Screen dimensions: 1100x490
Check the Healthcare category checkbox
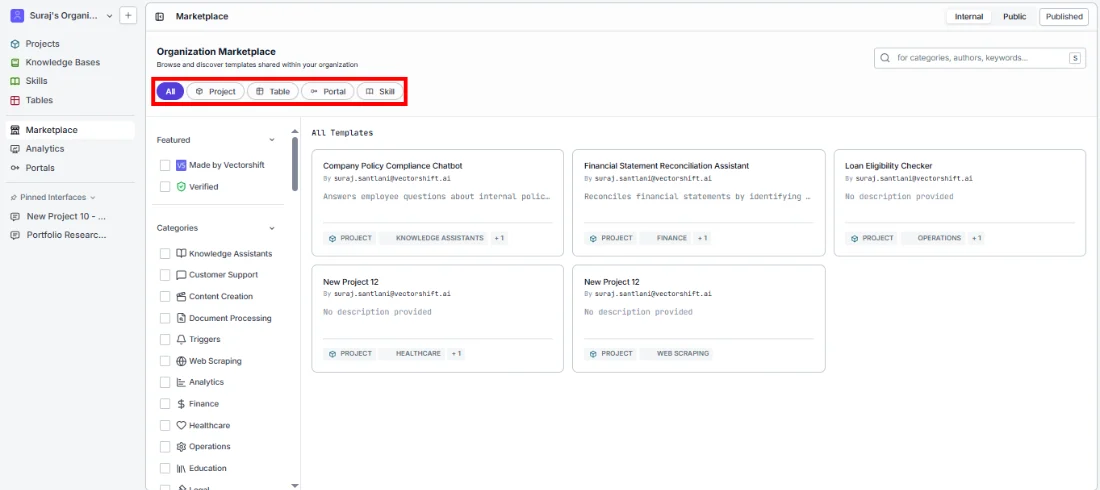165,425
